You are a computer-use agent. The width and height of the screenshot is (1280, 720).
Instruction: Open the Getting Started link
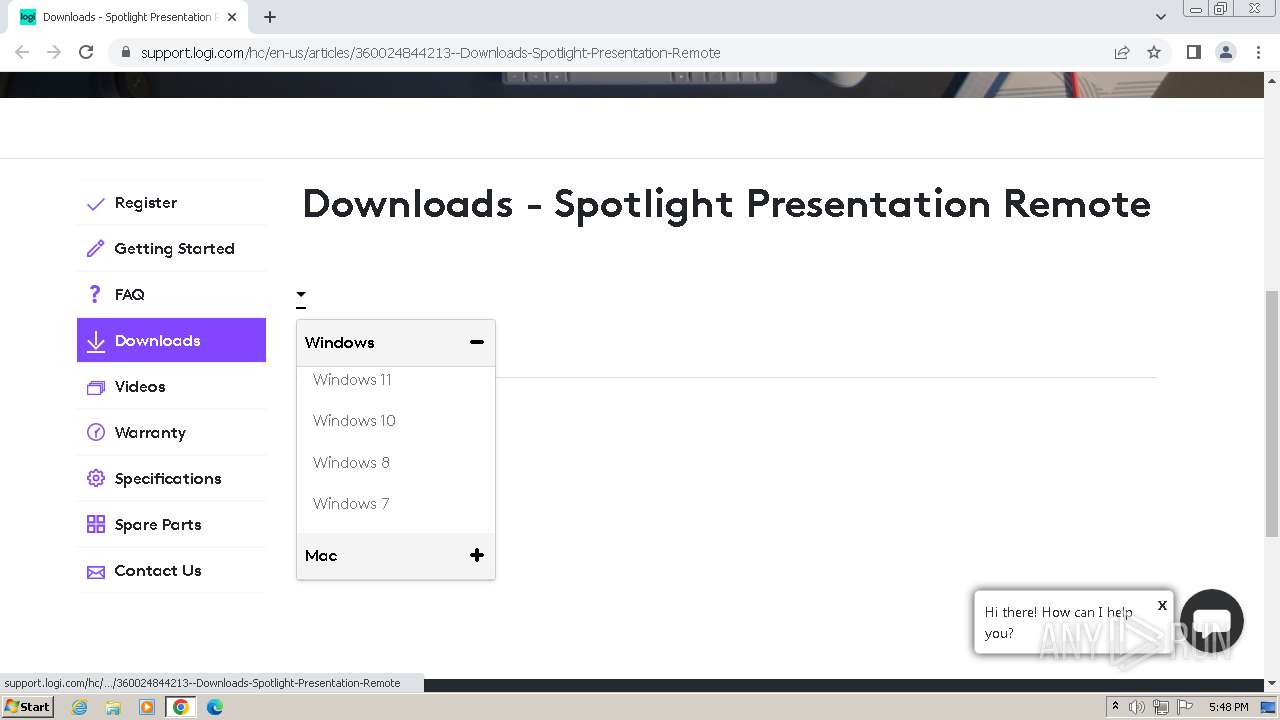point(175,249)
